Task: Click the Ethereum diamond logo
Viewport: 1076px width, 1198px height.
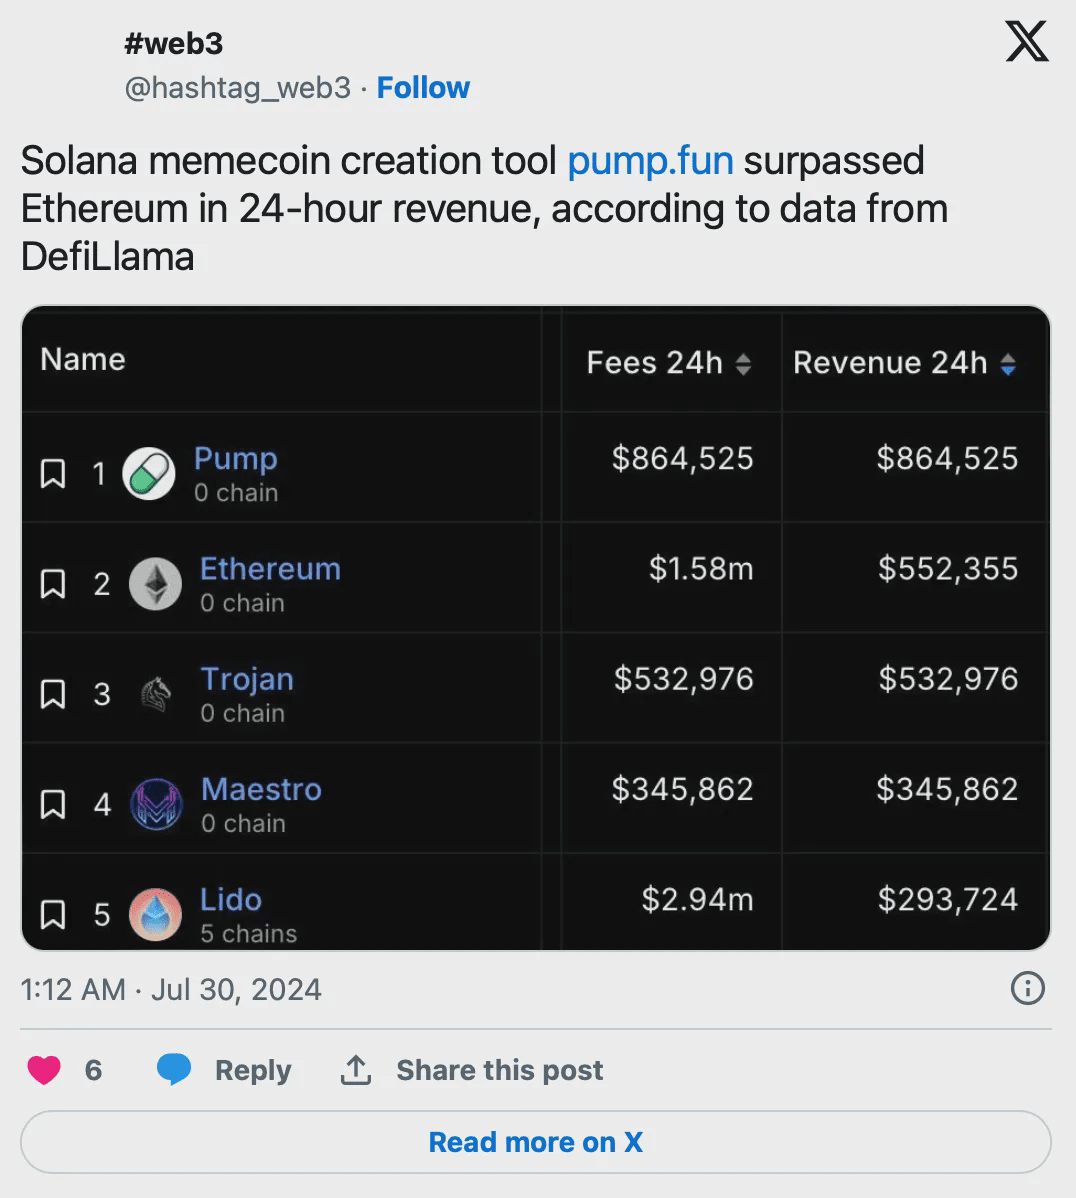Action: (x=155, y=584)
